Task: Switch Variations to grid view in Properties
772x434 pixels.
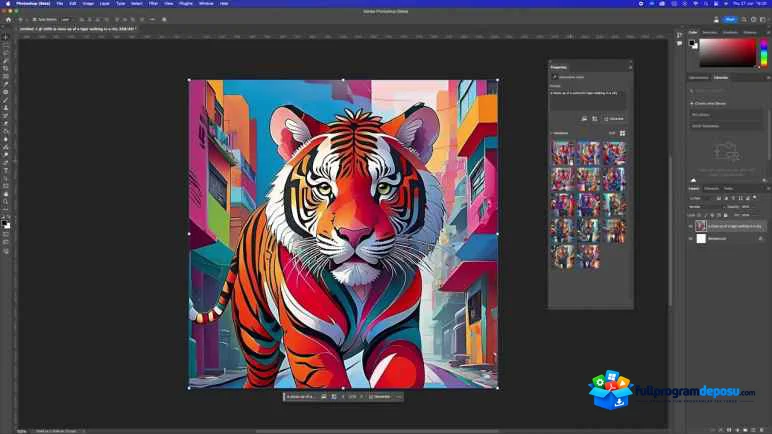Action: 622,133
